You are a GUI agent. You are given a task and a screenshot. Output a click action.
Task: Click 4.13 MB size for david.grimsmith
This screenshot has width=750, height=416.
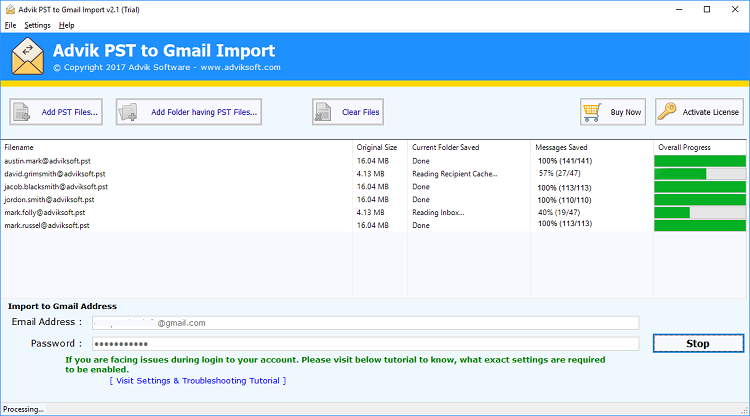click(371, 174)
